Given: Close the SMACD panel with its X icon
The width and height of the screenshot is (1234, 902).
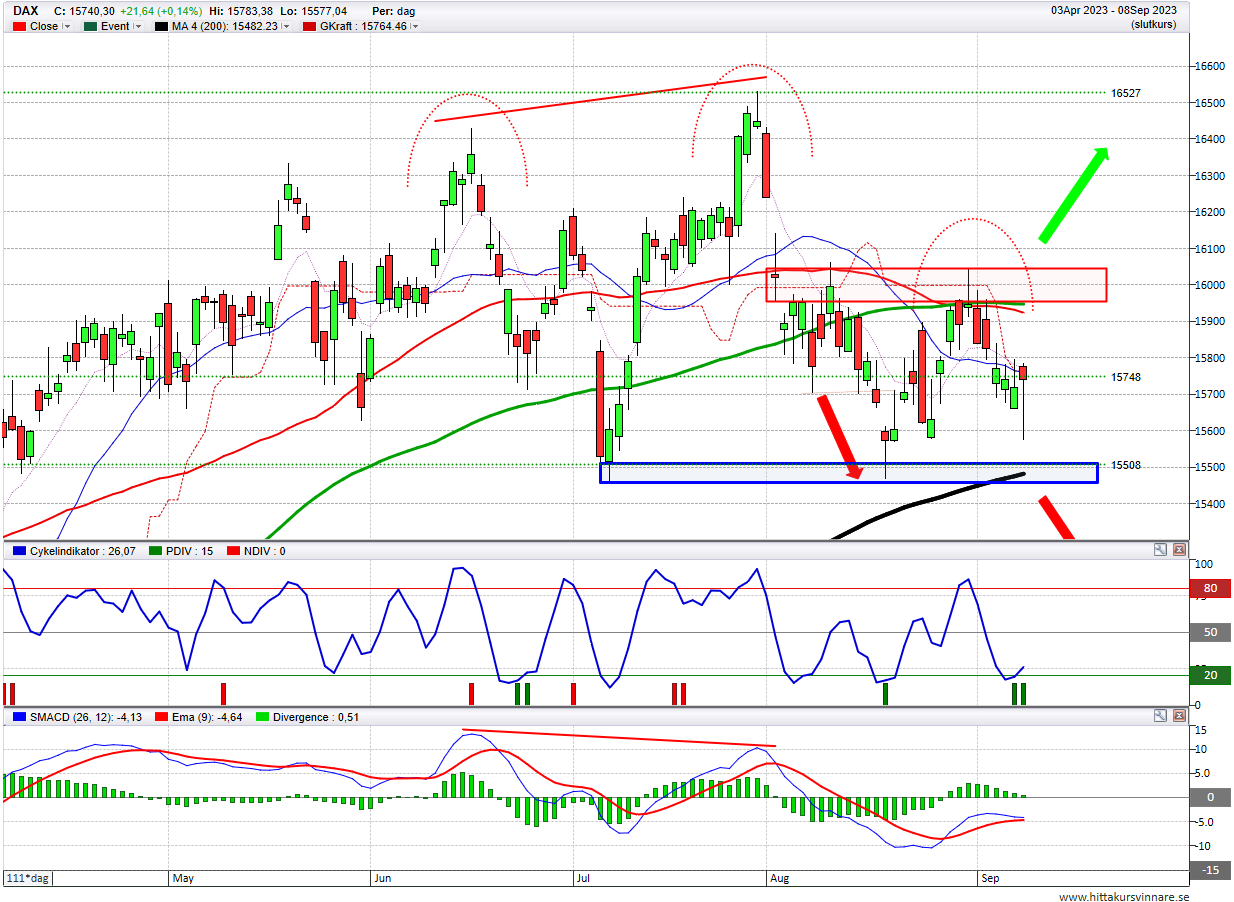Looking at the screenshot, I should 1180,716.
